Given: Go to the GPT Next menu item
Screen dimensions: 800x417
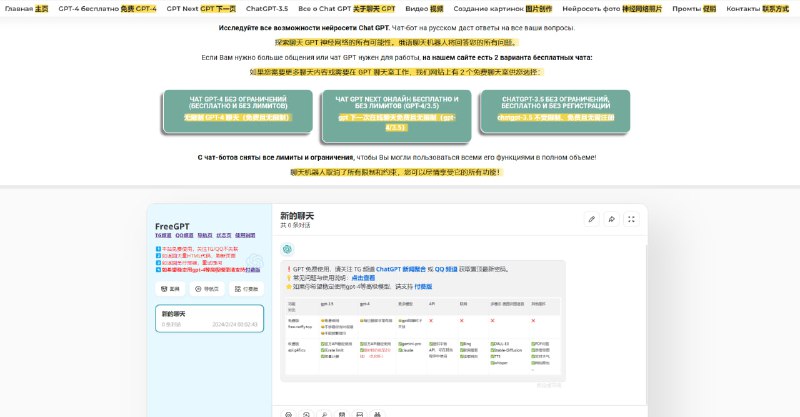Looking at the screenshot, I should (201, 9).
